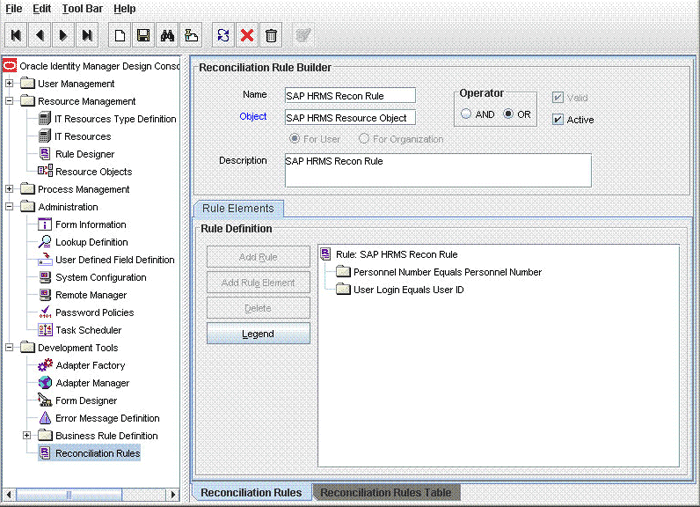Click the Delete button

pyautogui.click(x=258, y=308)
